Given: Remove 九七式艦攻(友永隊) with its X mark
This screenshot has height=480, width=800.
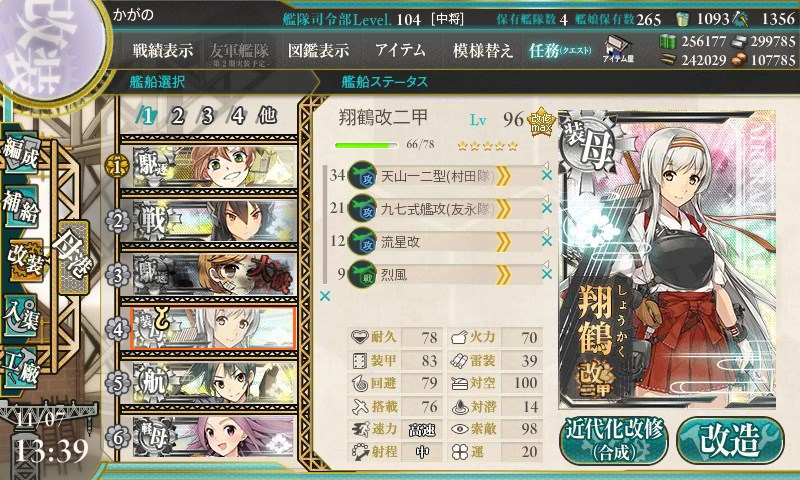Looking at the screenshot, I should pyautogui.click(x=546, y=208).
